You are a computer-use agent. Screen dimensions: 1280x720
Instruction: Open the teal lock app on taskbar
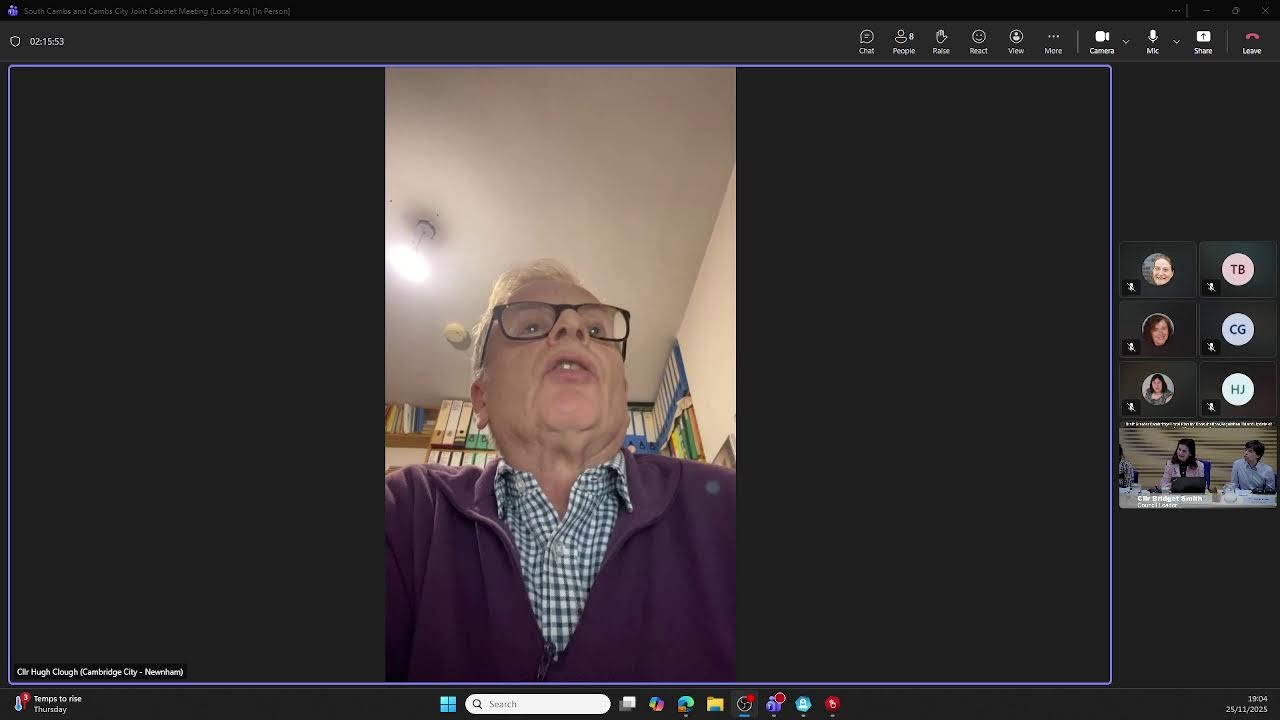pos(803,704)
